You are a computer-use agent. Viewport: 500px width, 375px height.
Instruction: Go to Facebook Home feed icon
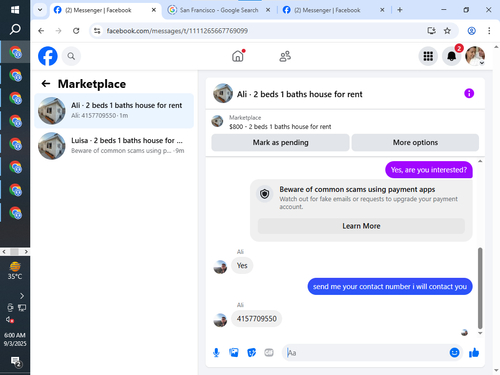[238, 56]
